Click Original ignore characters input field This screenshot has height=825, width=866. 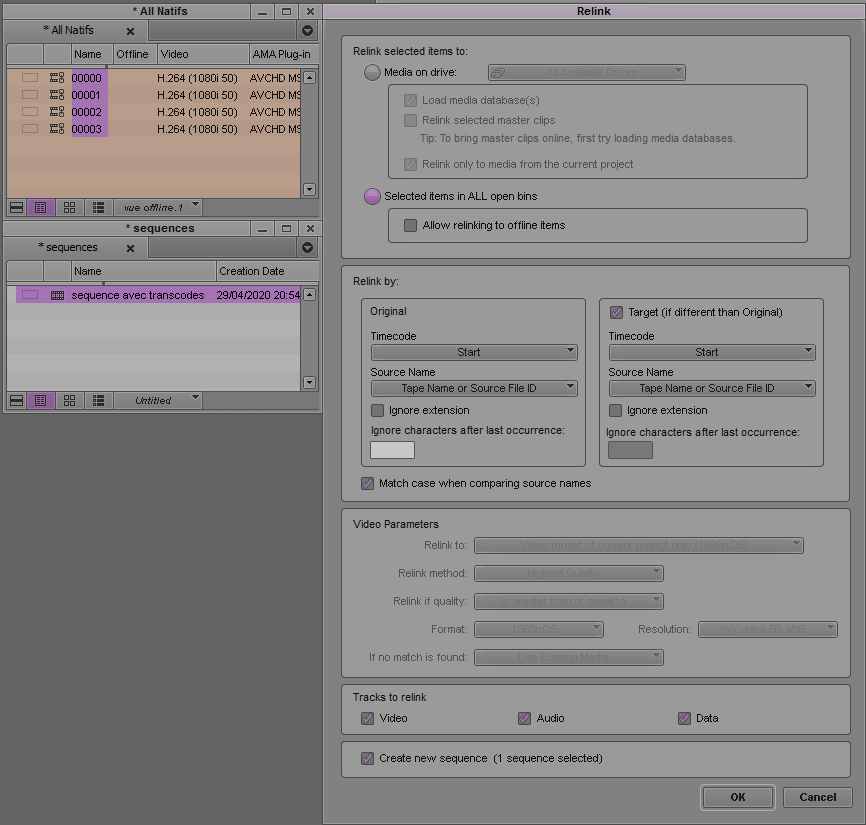click(392, 450)
